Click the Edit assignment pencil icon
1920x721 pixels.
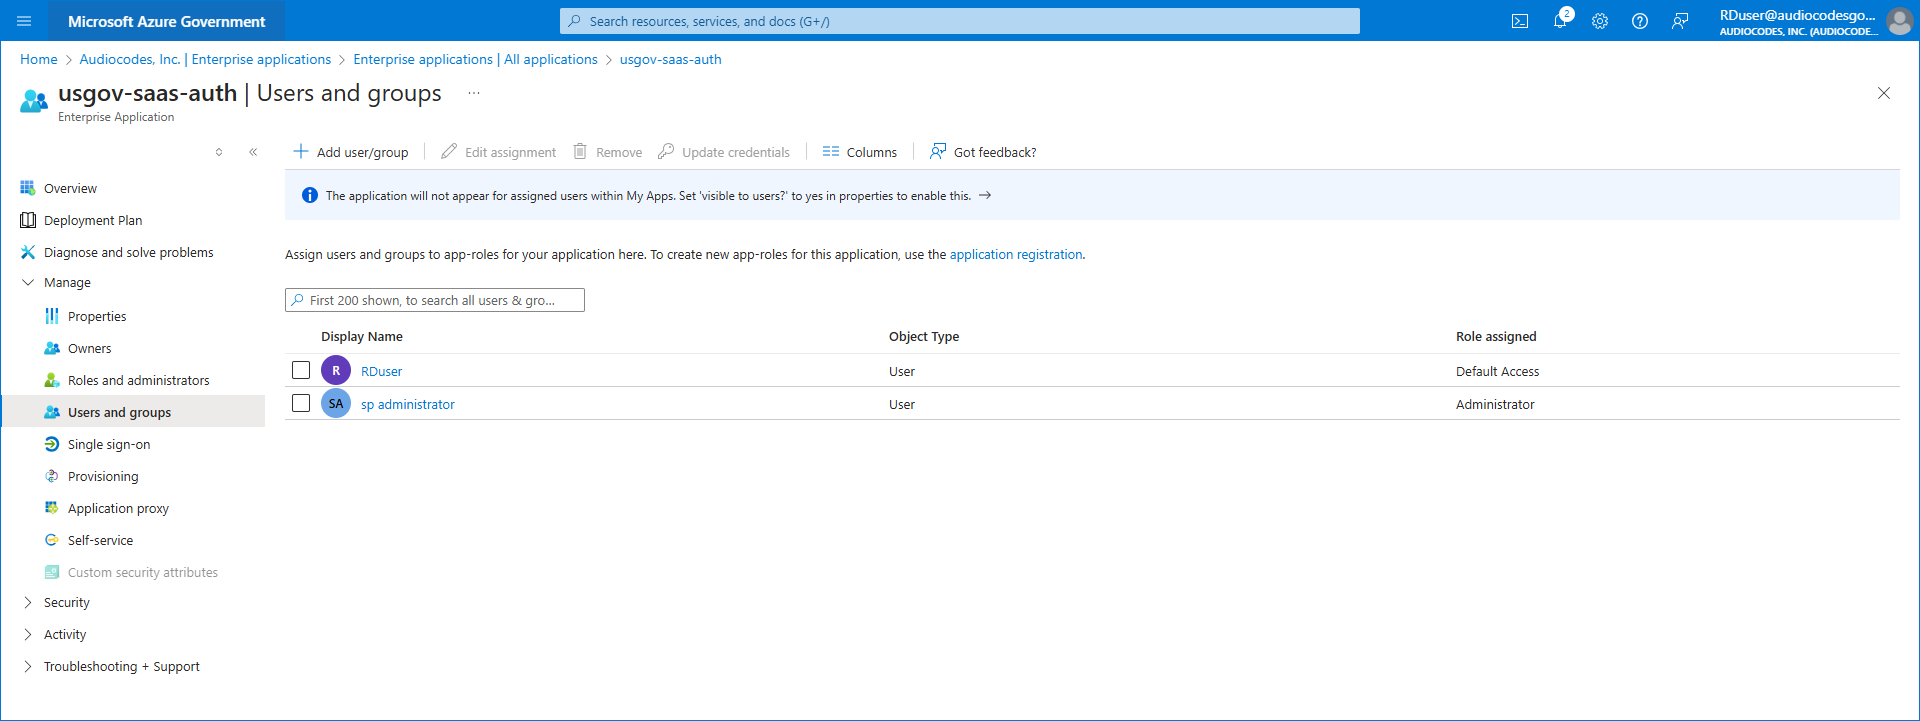[449, 151]
